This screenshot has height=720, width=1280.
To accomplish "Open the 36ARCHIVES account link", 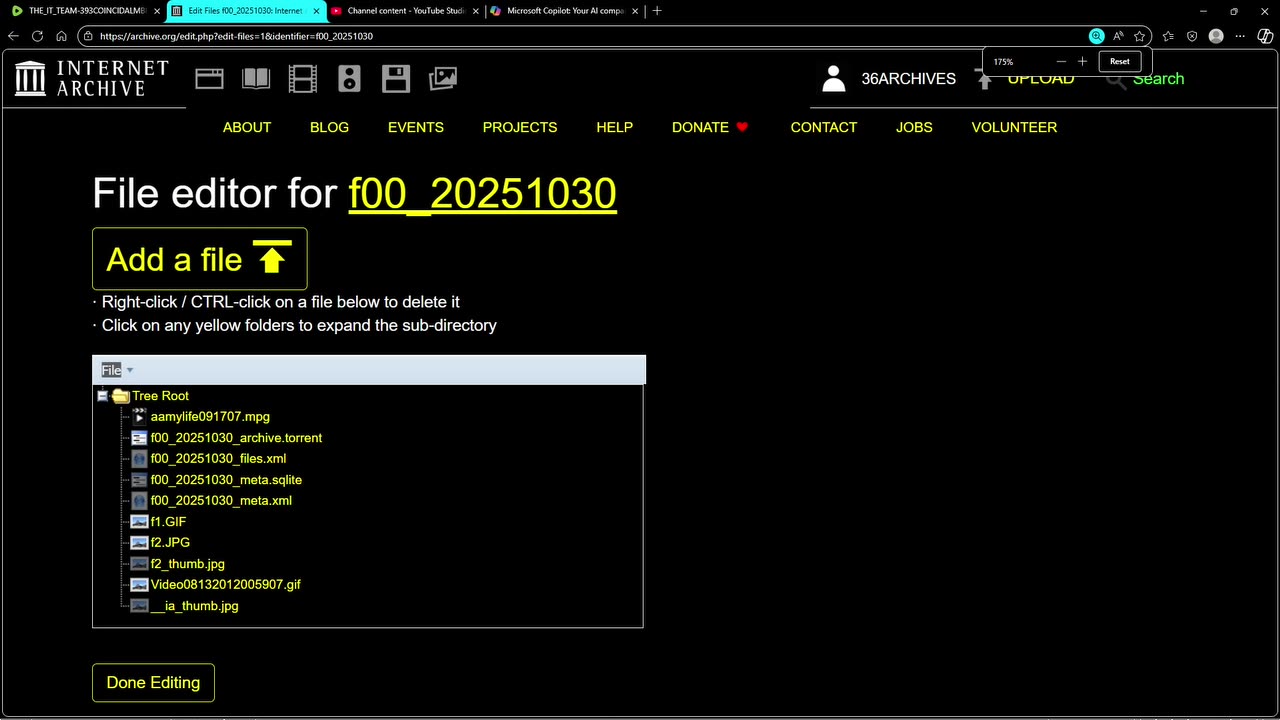I will (909, 79).
